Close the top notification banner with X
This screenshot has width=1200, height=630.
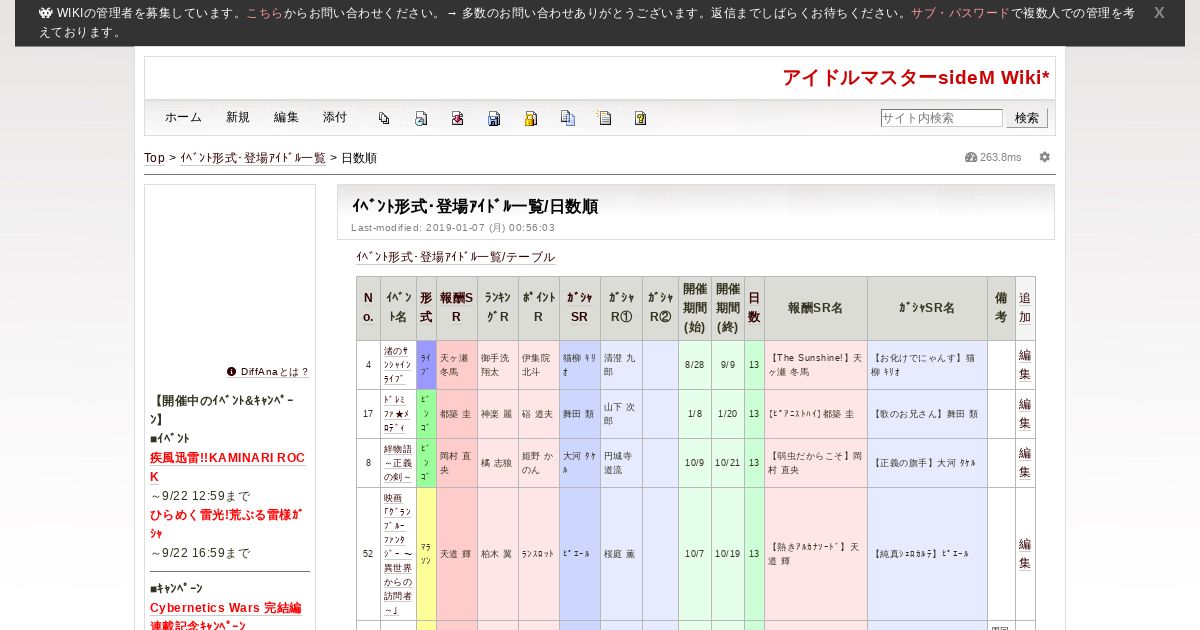(x=1159, y=13)
